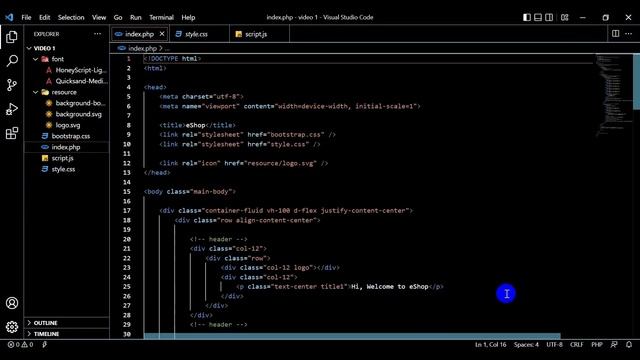
Task: Open background-bo svg file
Action: pos(80,103)
